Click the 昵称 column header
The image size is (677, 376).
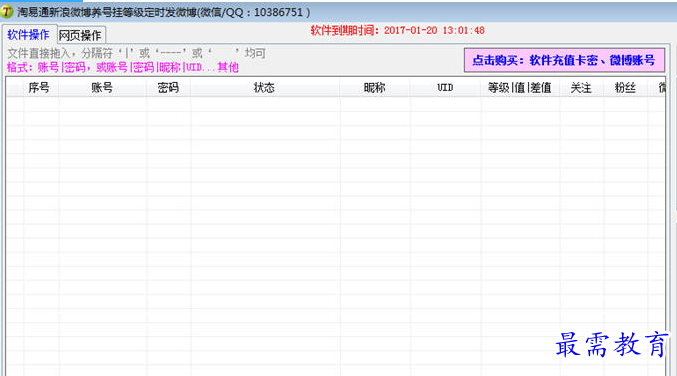point(374,88)
